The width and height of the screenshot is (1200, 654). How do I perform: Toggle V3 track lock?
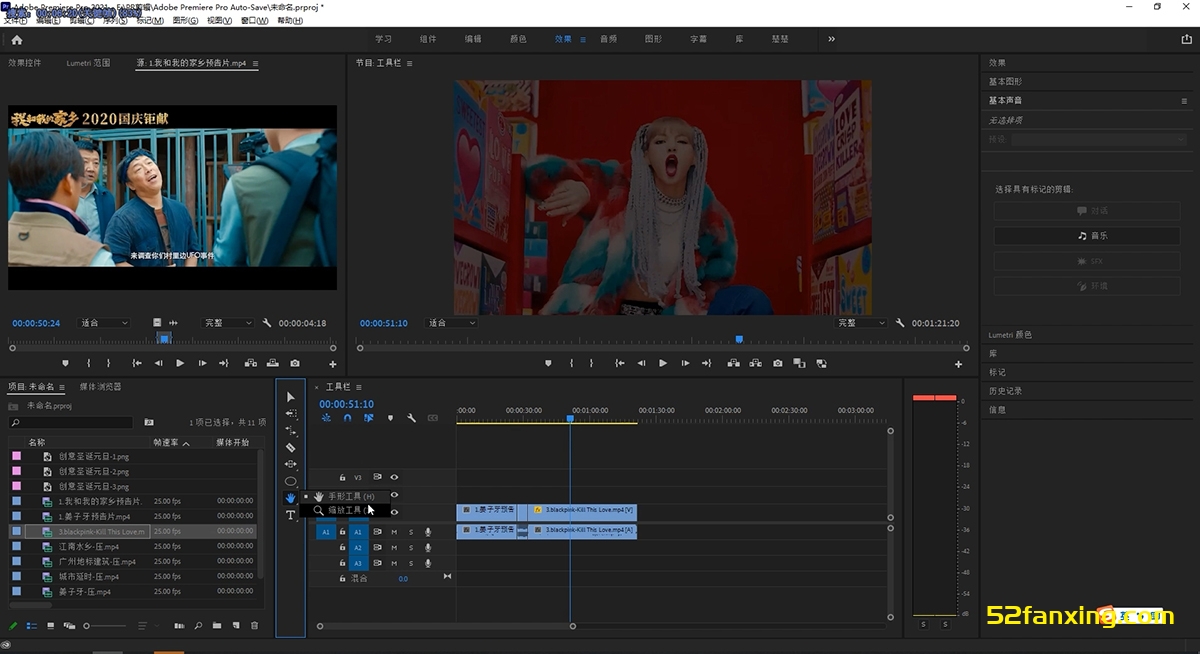pos(342,477)
